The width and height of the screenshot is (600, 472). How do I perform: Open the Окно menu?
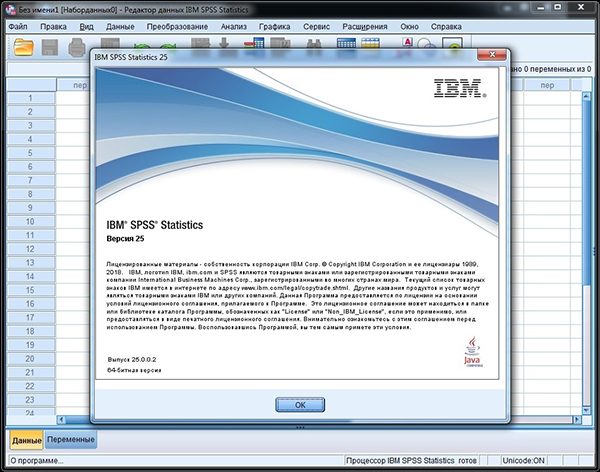pyautogui.click(x=409, y=27)
